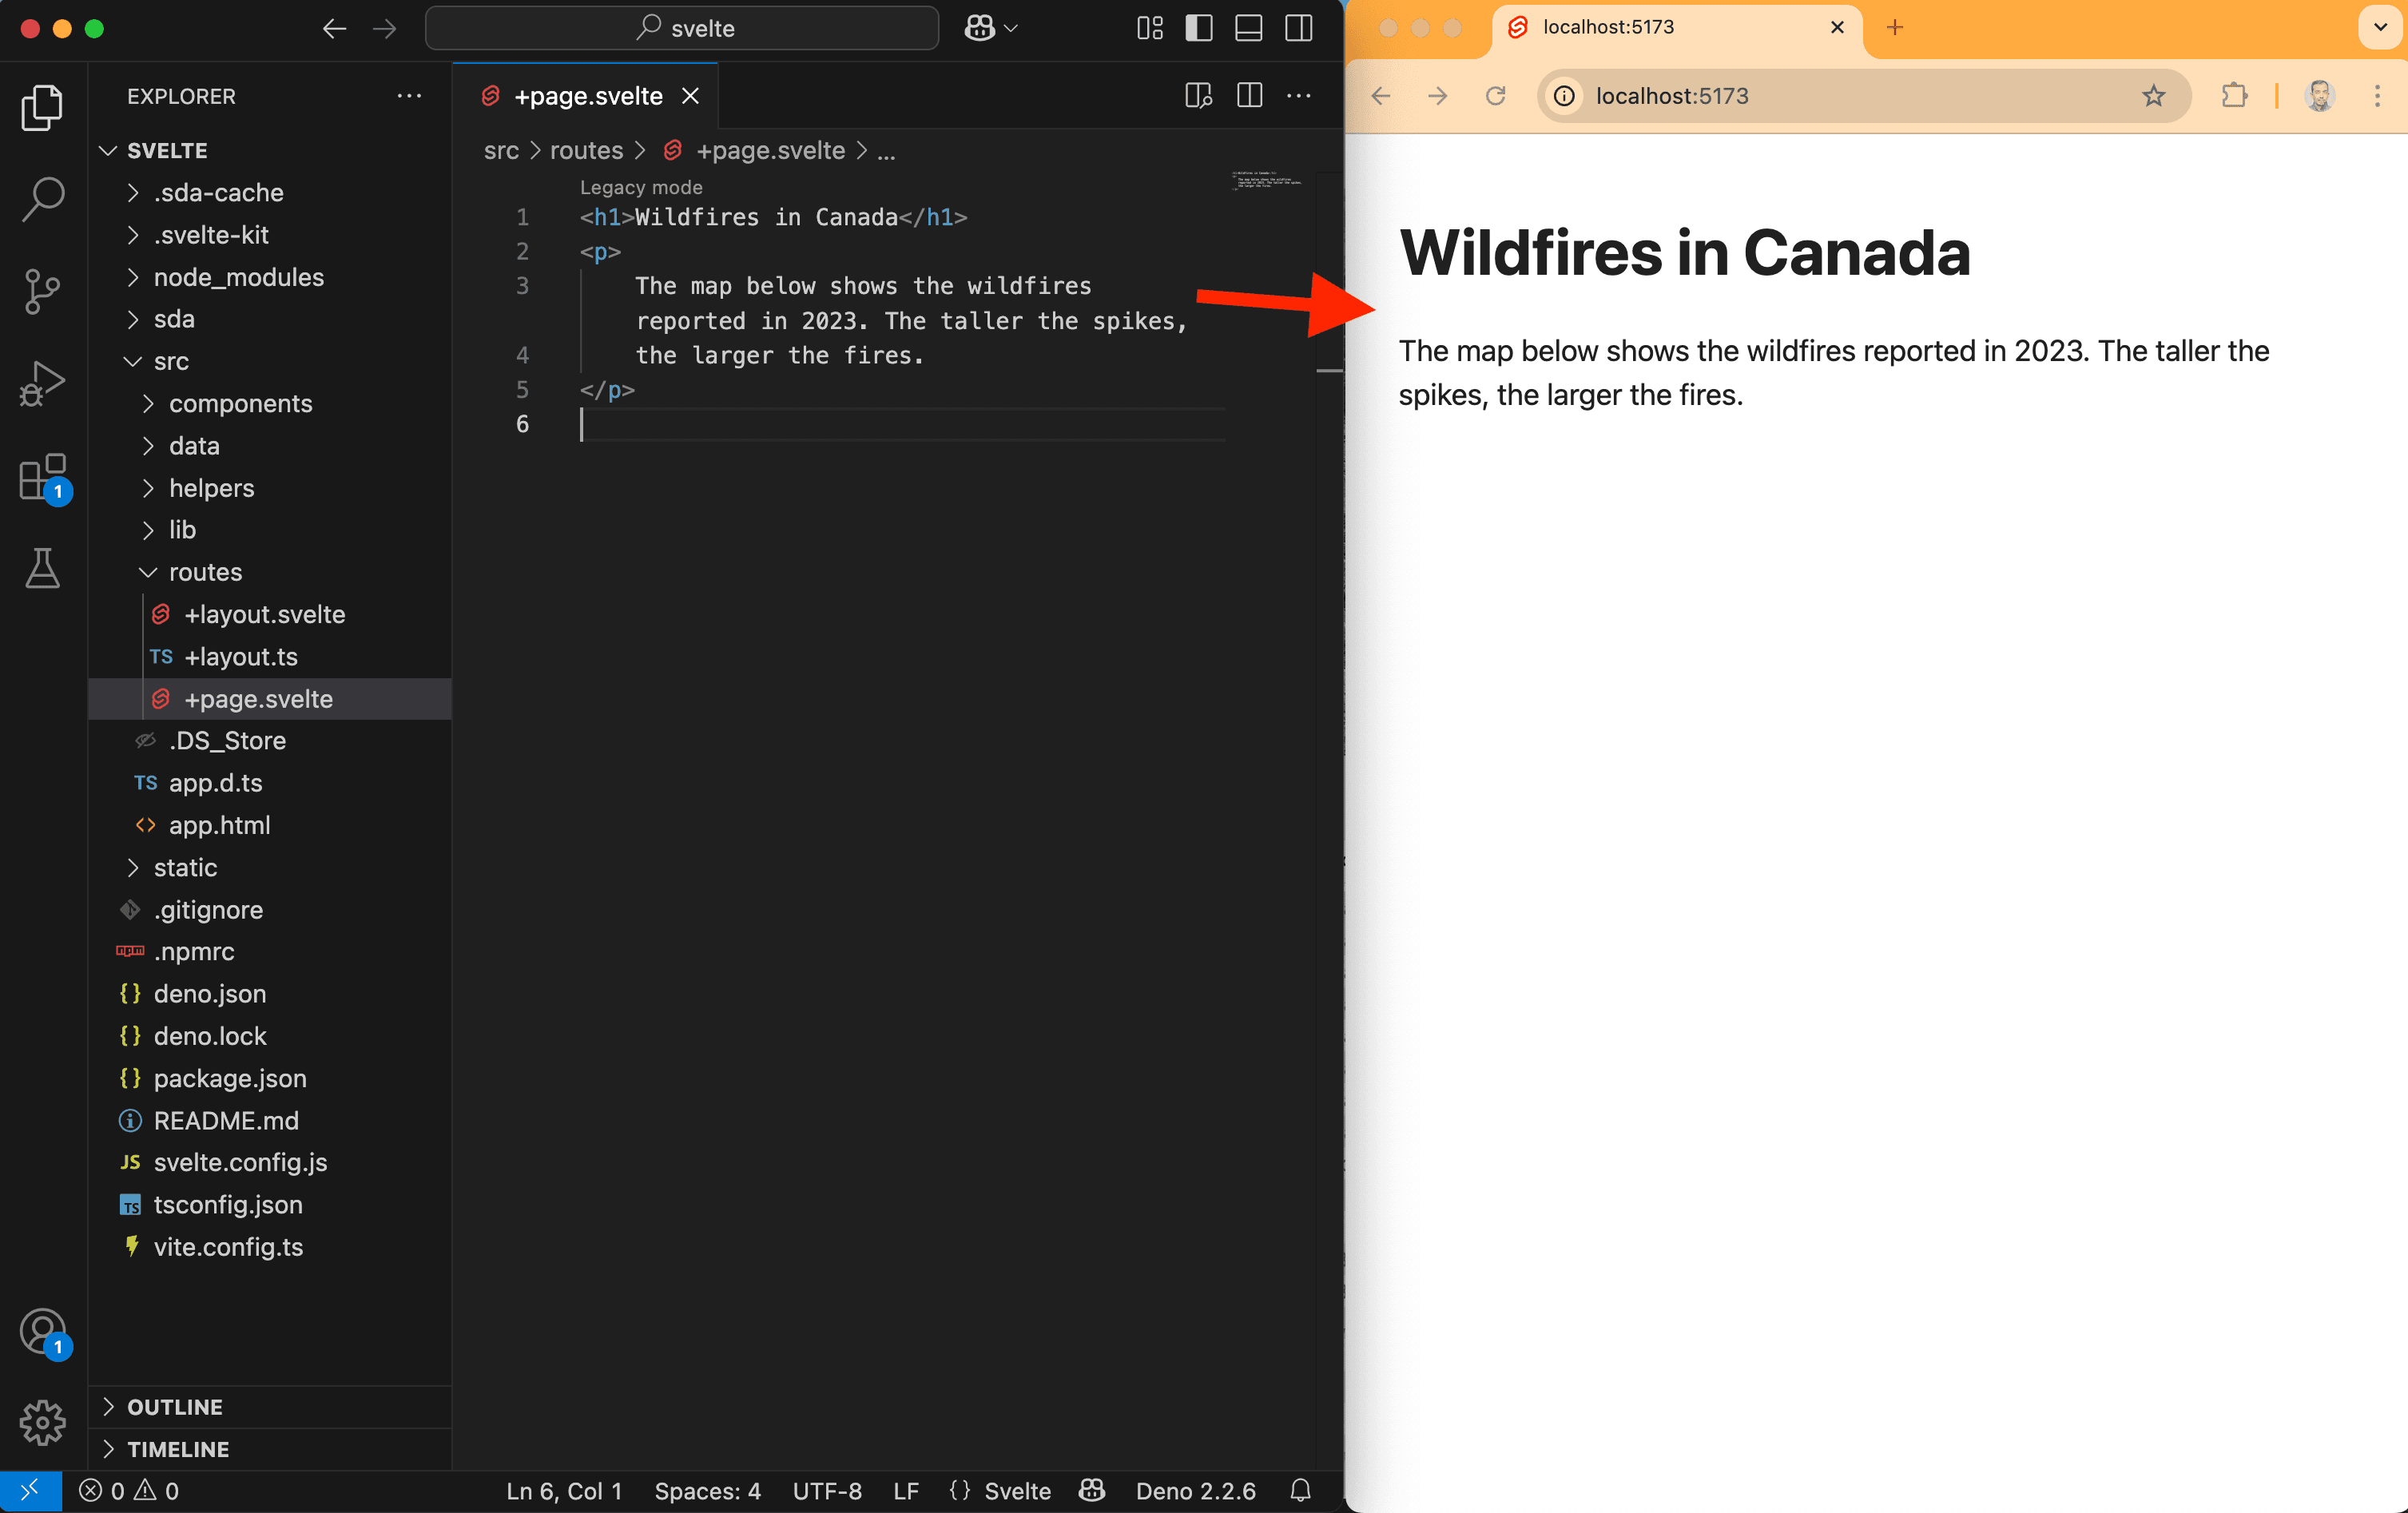Open the Run and Debug view

(x=42, y=384)
